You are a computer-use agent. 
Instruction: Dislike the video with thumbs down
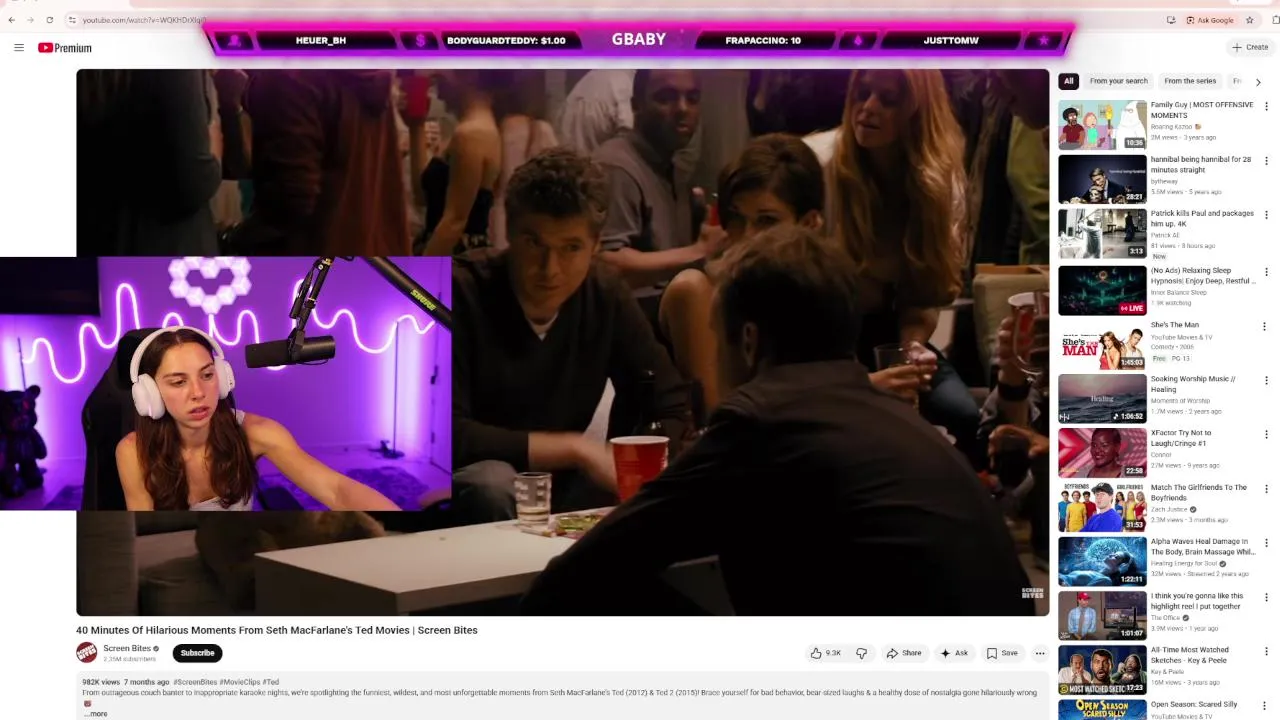(x=861, y=653)
